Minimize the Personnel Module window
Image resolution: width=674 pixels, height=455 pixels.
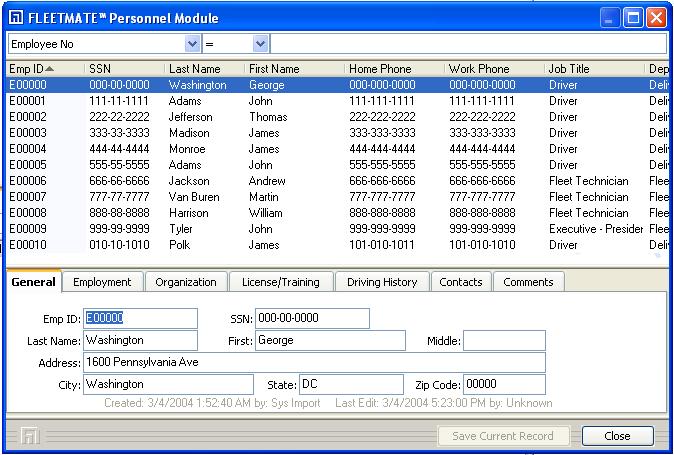[610, 18]
